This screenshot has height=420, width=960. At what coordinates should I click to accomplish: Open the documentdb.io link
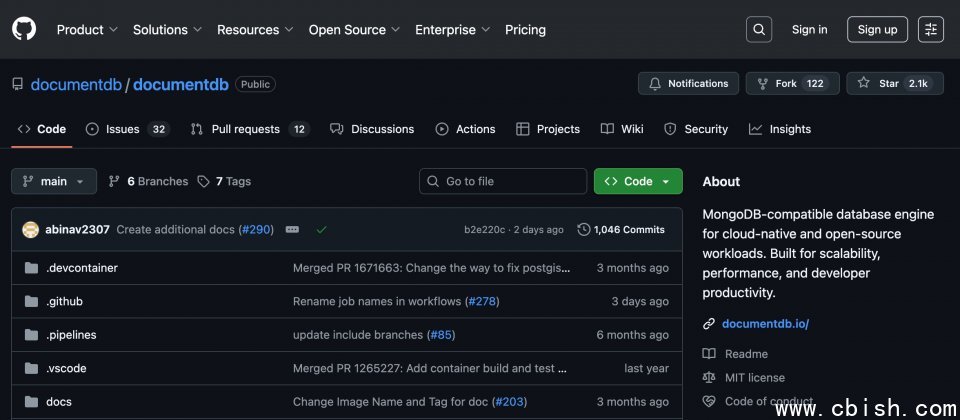(x=765, y=324)
